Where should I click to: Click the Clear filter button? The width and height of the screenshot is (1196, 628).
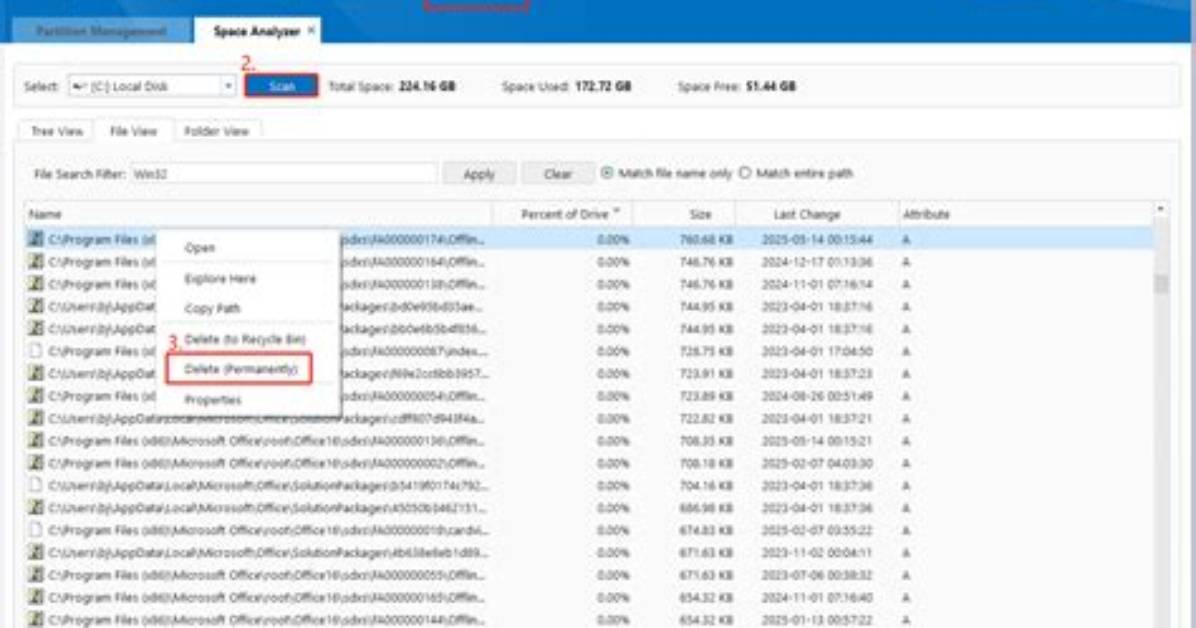558,174
